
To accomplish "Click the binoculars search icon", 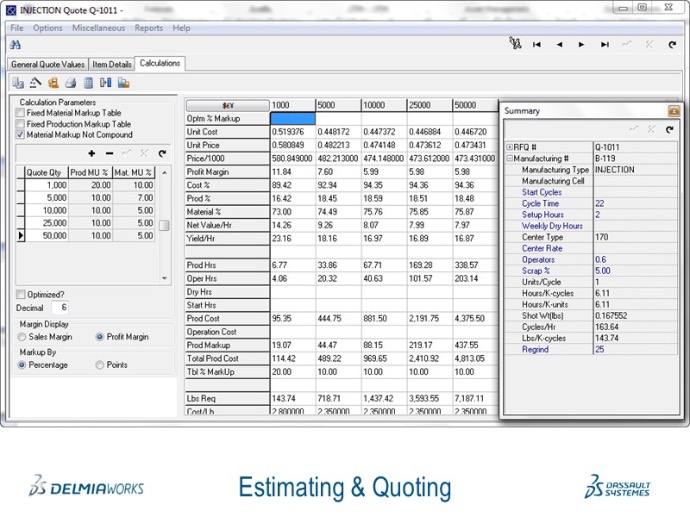I will (x=15, y=45).
